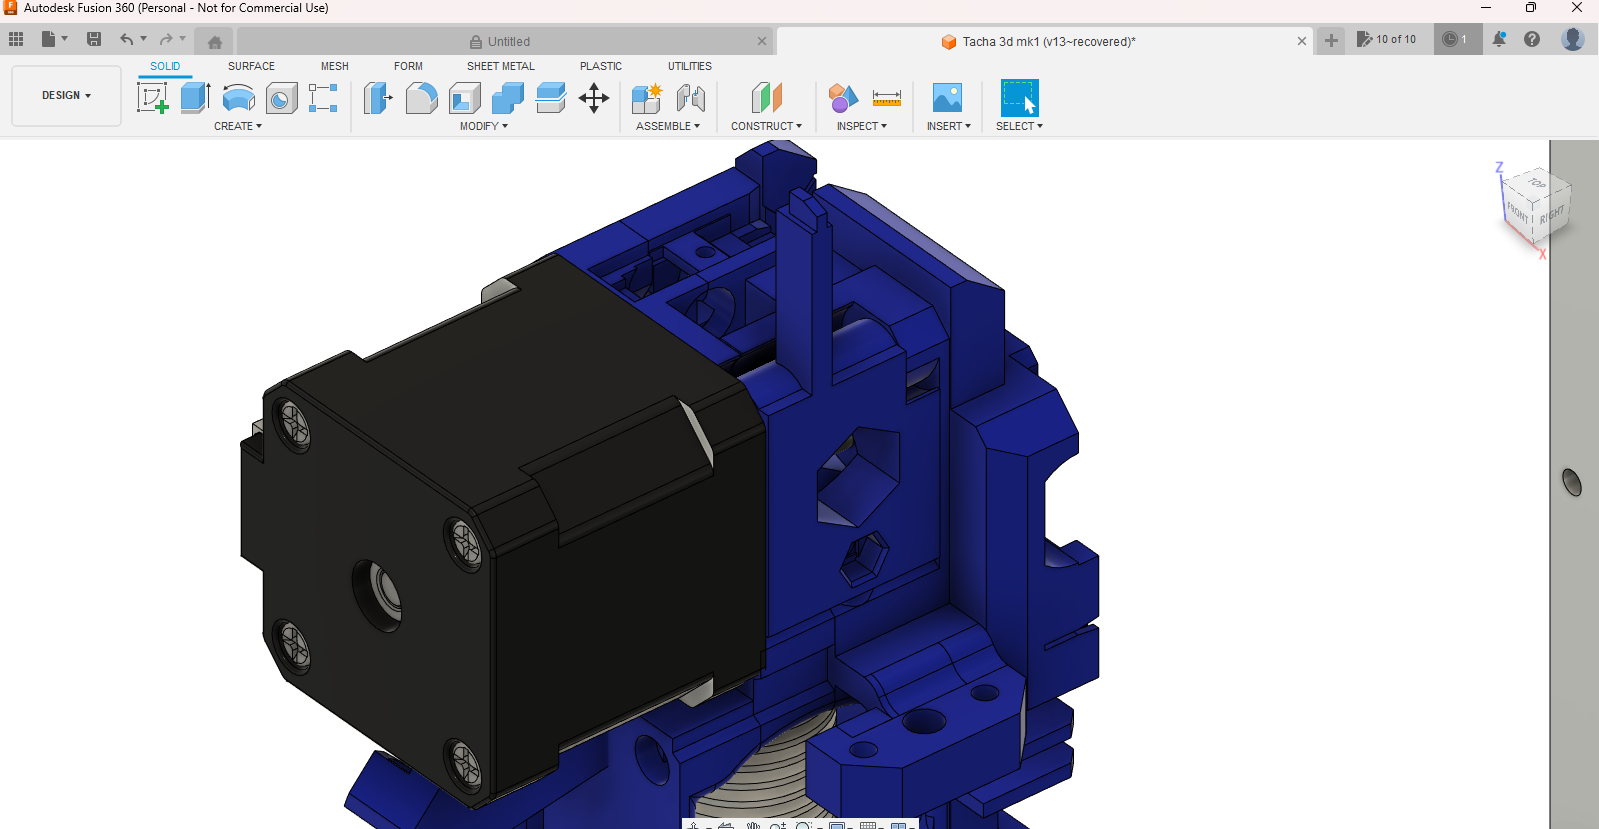Open the File menu icon
This screenshot has height=829, width=1599.
[x=48, y=39]
